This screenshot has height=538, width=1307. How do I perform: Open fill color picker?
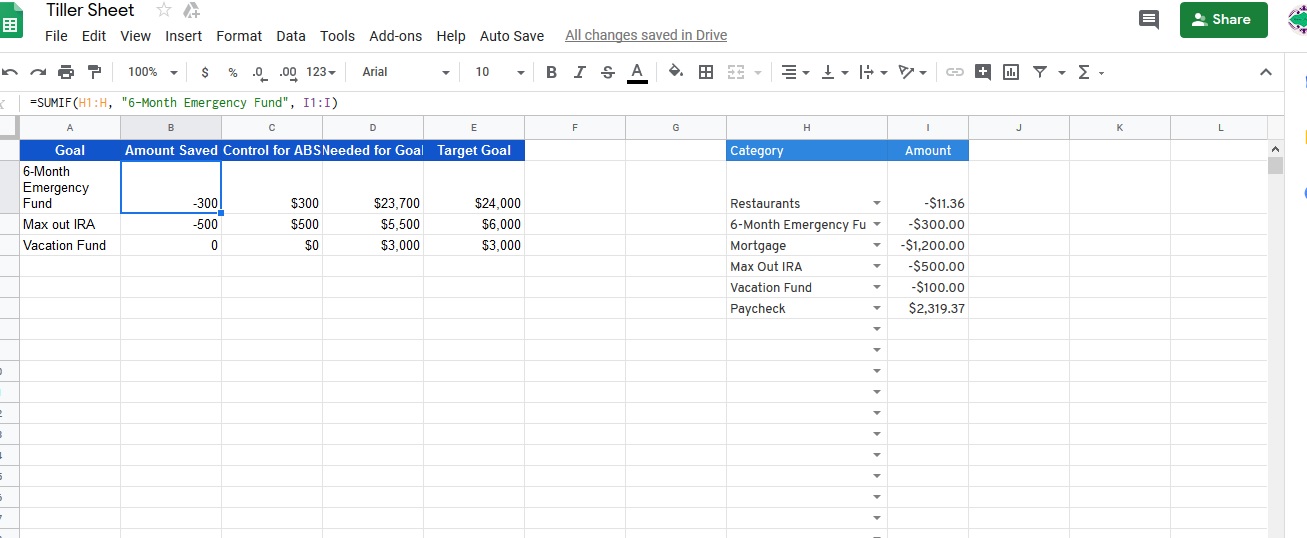677,72
